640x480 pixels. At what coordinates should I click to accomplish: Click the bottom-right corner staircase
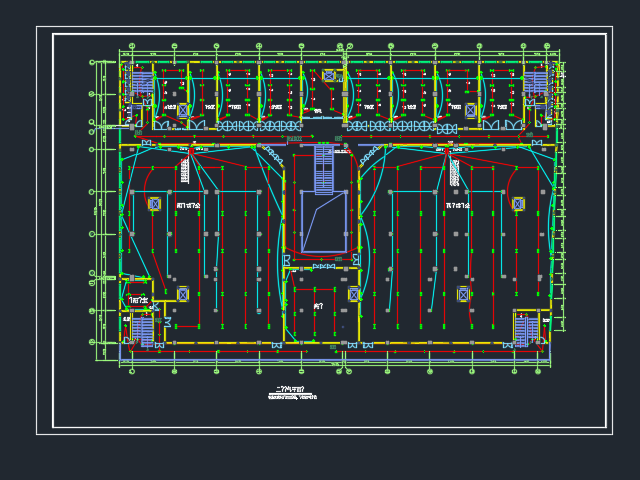[526, 328]
